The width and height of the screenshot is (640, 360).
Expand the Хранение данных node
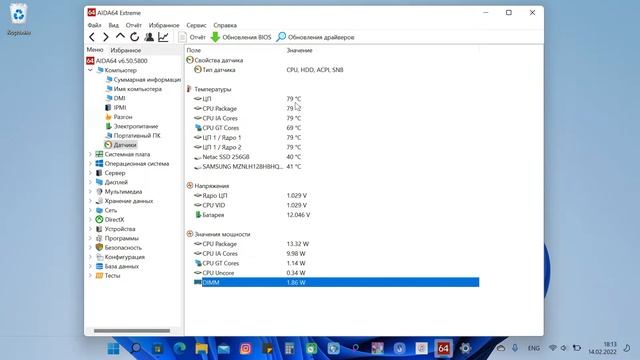[90, 201]
